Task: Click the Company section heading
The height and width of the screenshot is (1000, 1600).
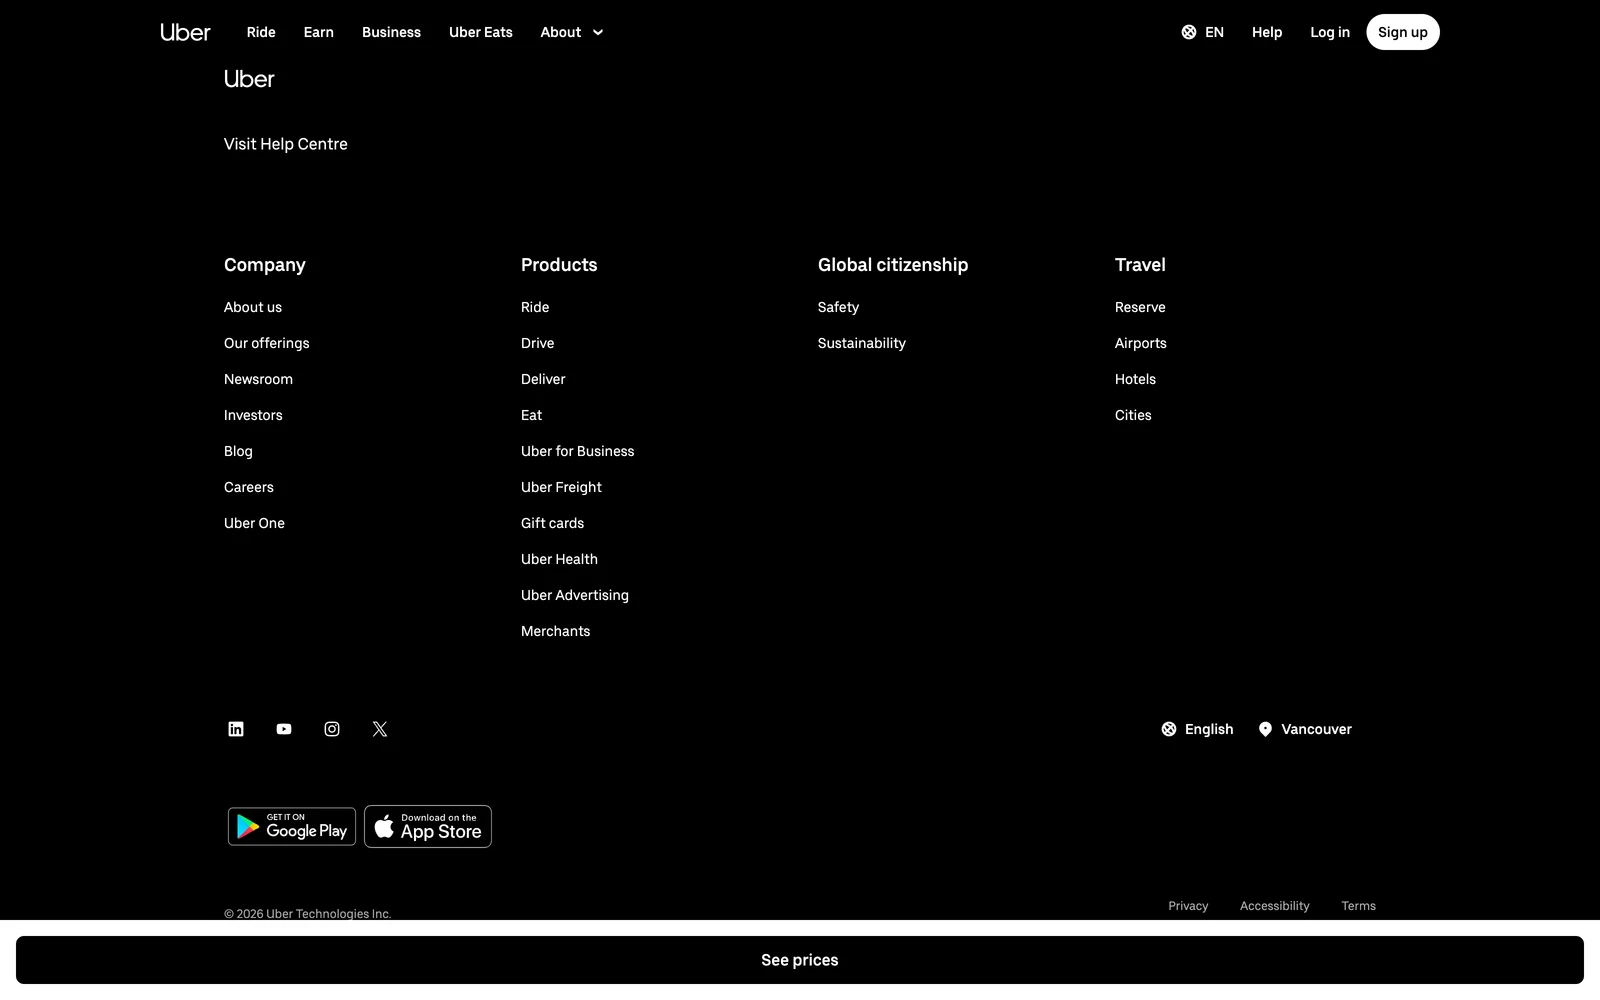Action: (265, 265)
